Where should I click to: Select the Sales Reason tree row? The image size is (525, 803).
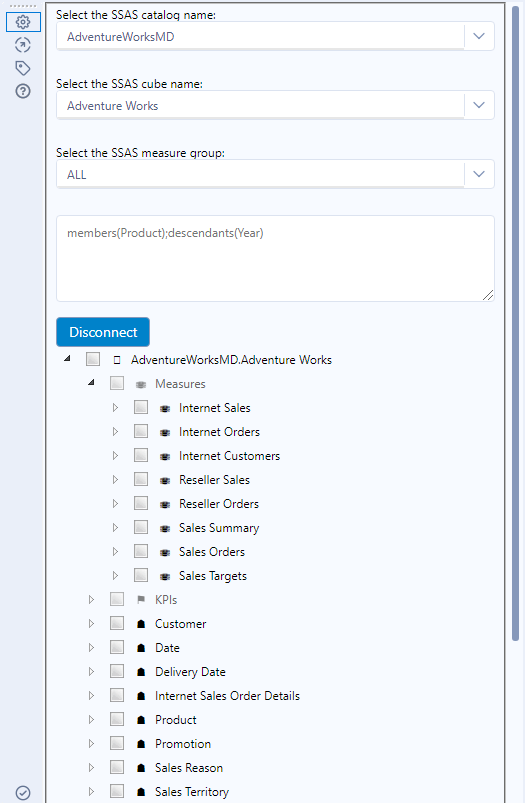(x=189, y=768)
